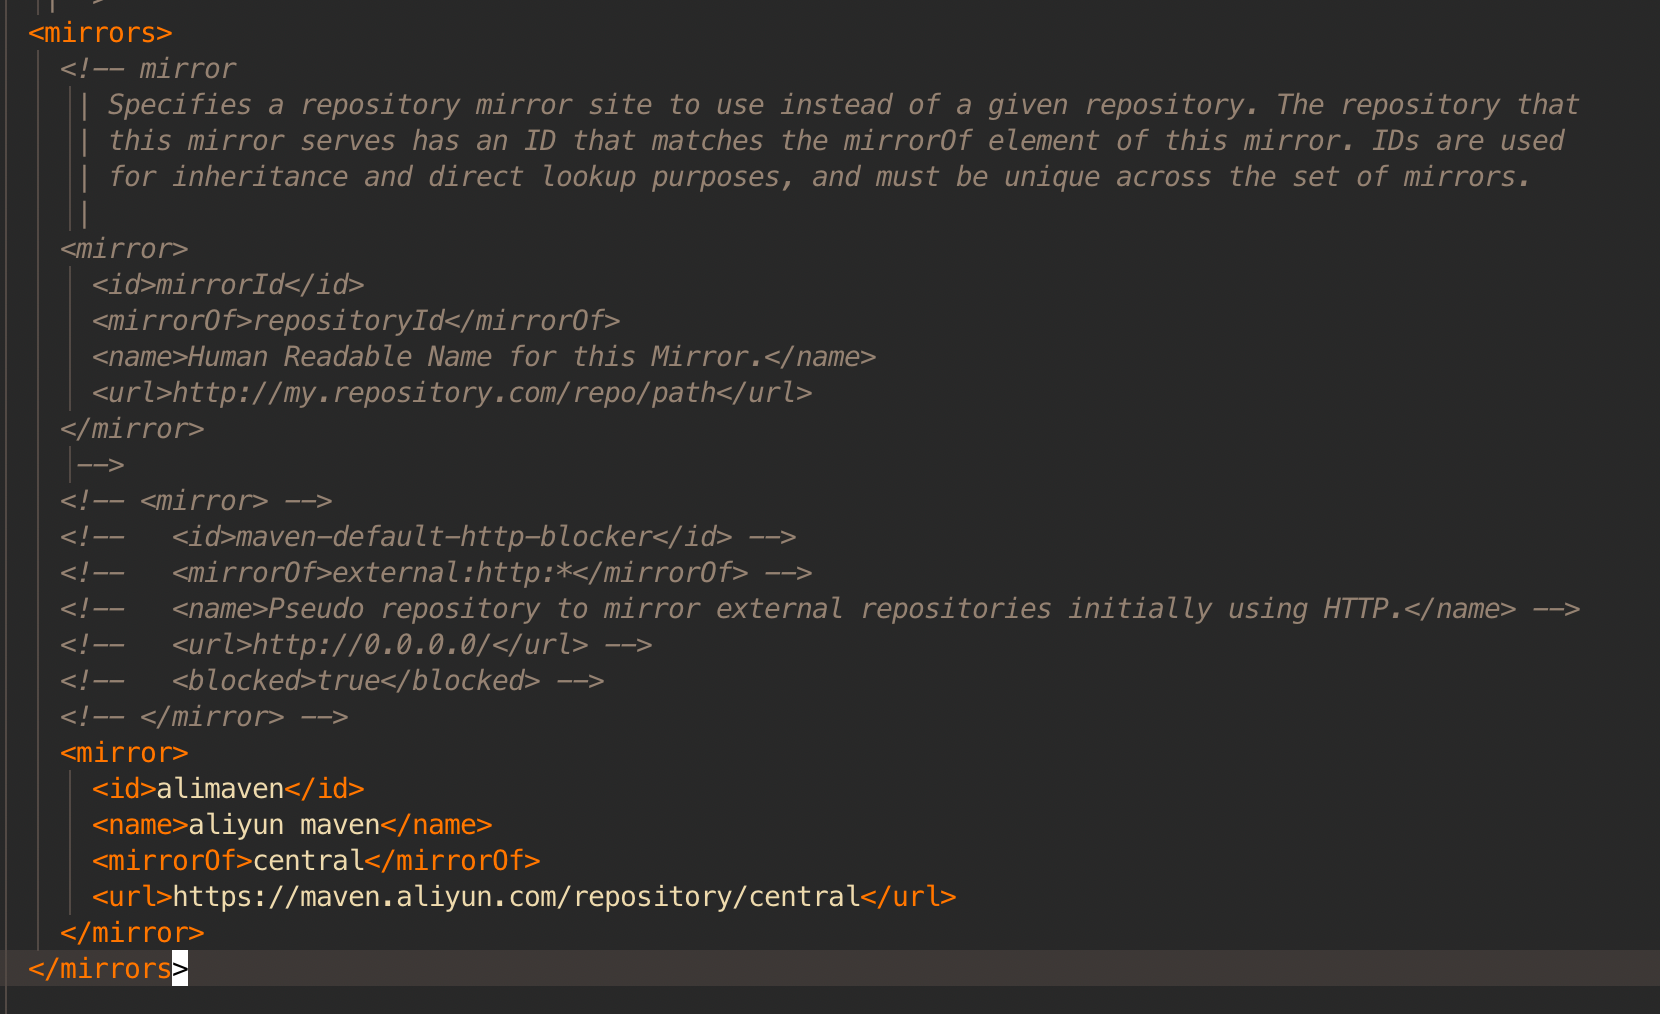This screenshot has width=1660, height=1014.
Task: Click the orange opening mirror tag
Action: click(124, 753)
